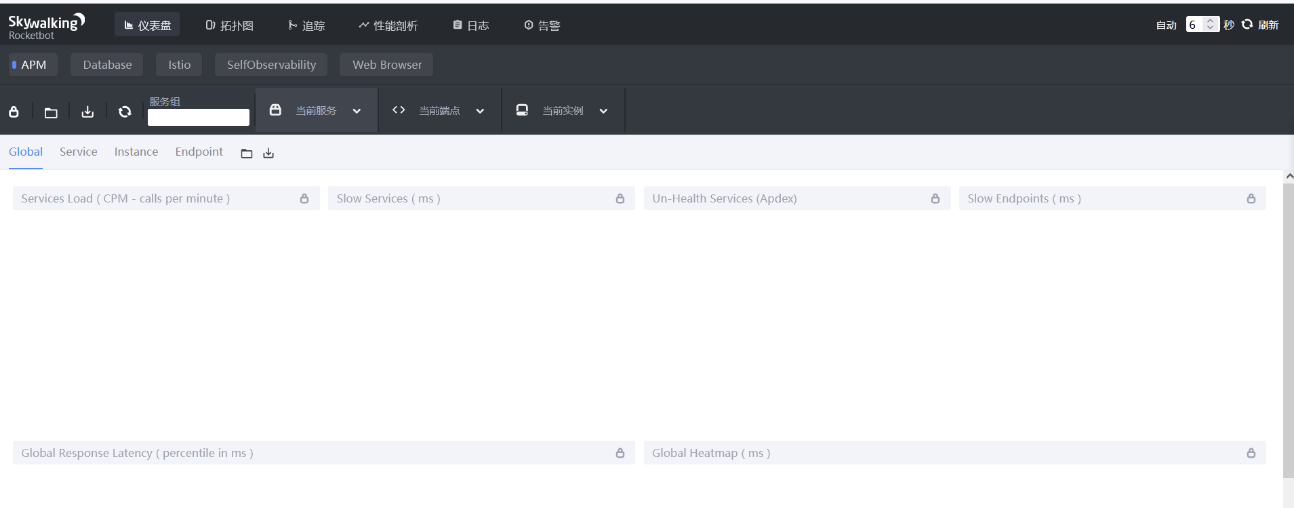Open the 告警 alarm page
The height and width of the screenshot is (508, 1294).
(x=542, y=25)
